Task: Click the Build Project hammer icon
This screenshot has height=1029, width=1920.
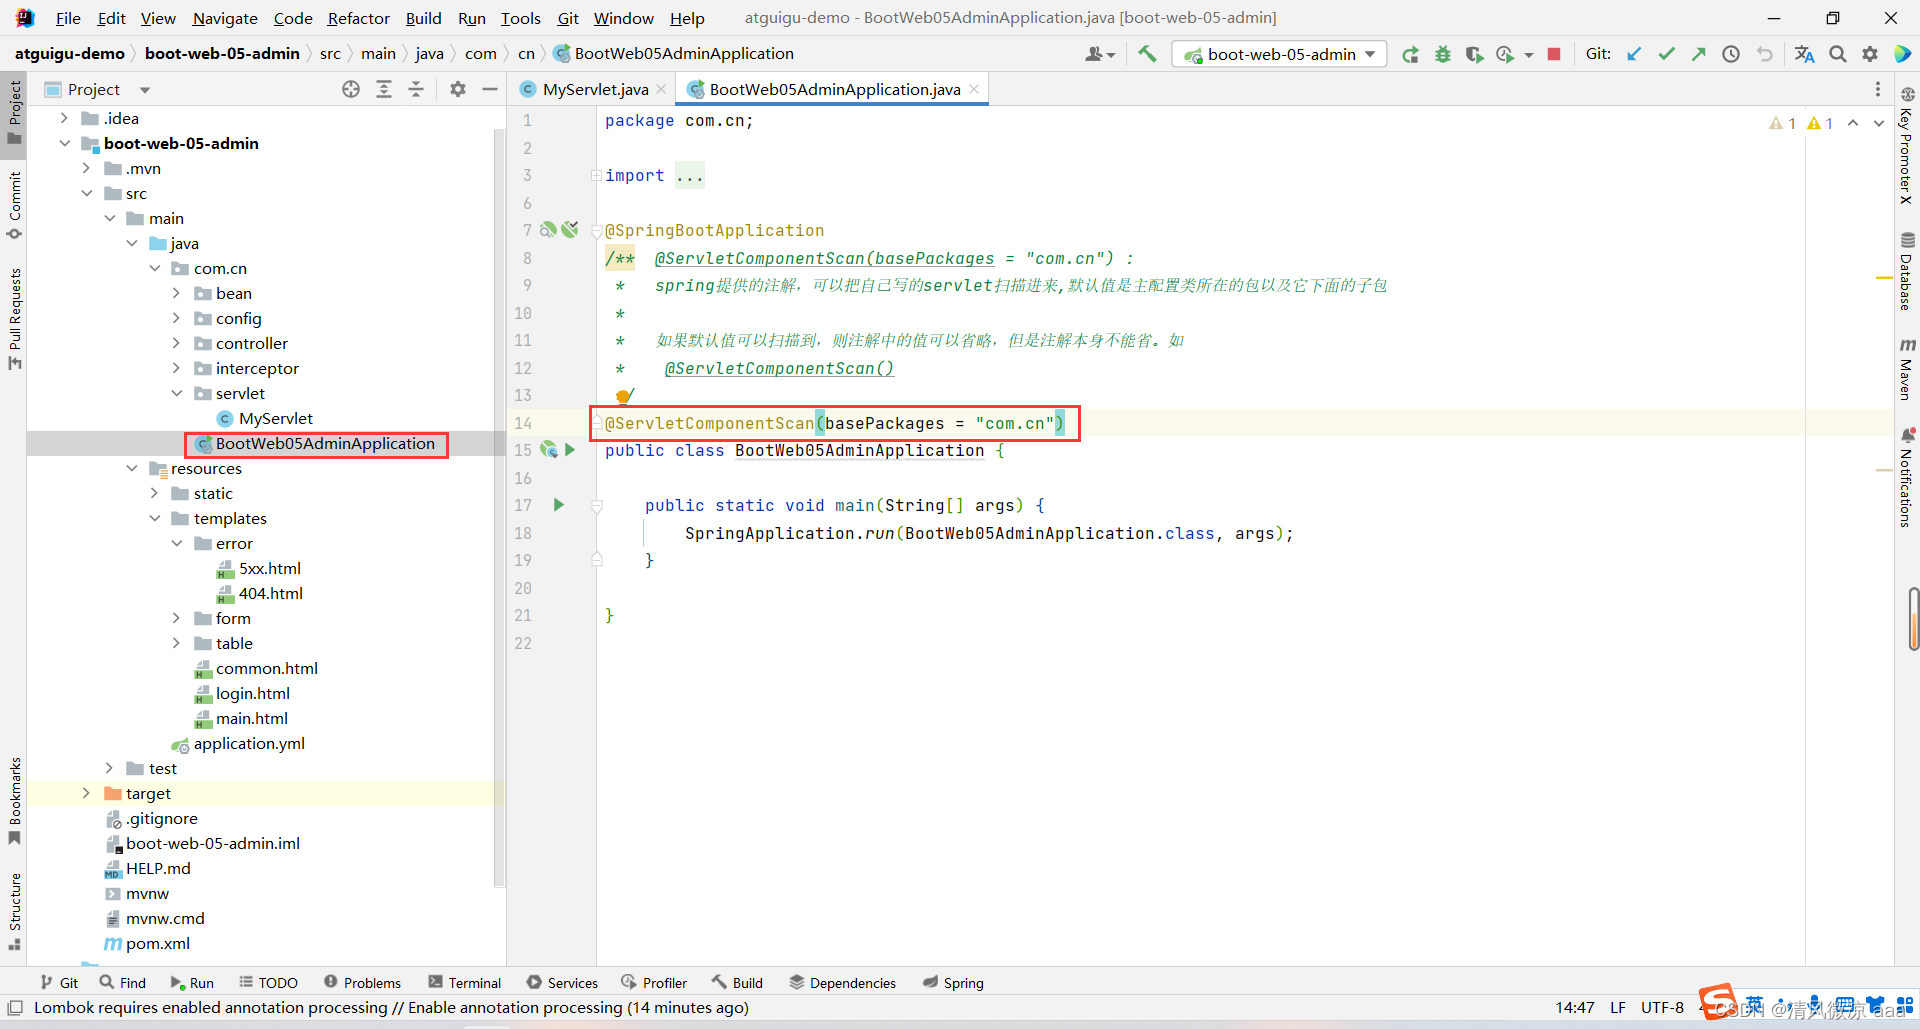Action: [x=1147, y=54]
